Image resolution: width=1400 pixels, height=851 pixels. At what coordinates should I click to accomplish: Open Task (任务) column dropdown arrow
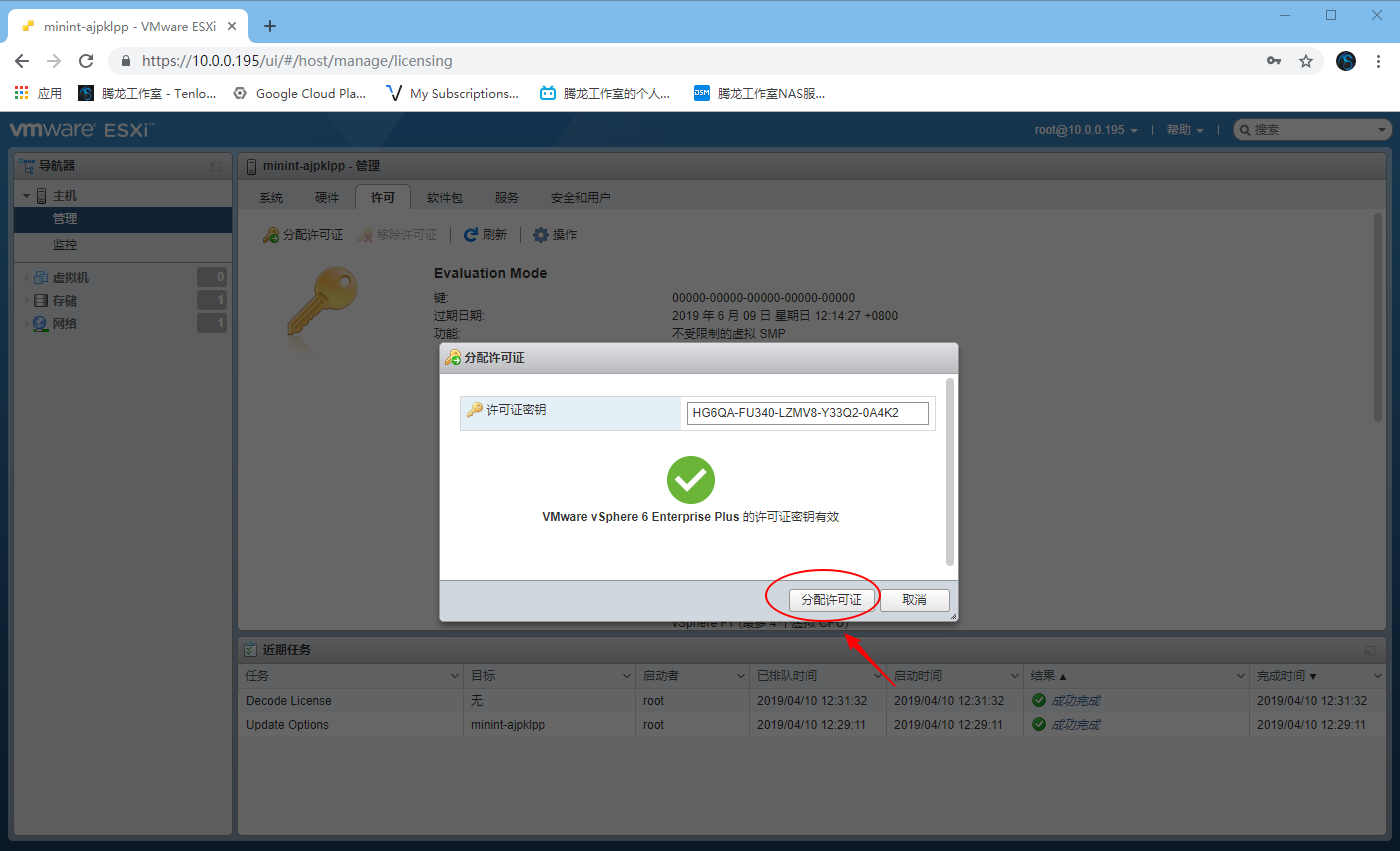pos(455,676)
